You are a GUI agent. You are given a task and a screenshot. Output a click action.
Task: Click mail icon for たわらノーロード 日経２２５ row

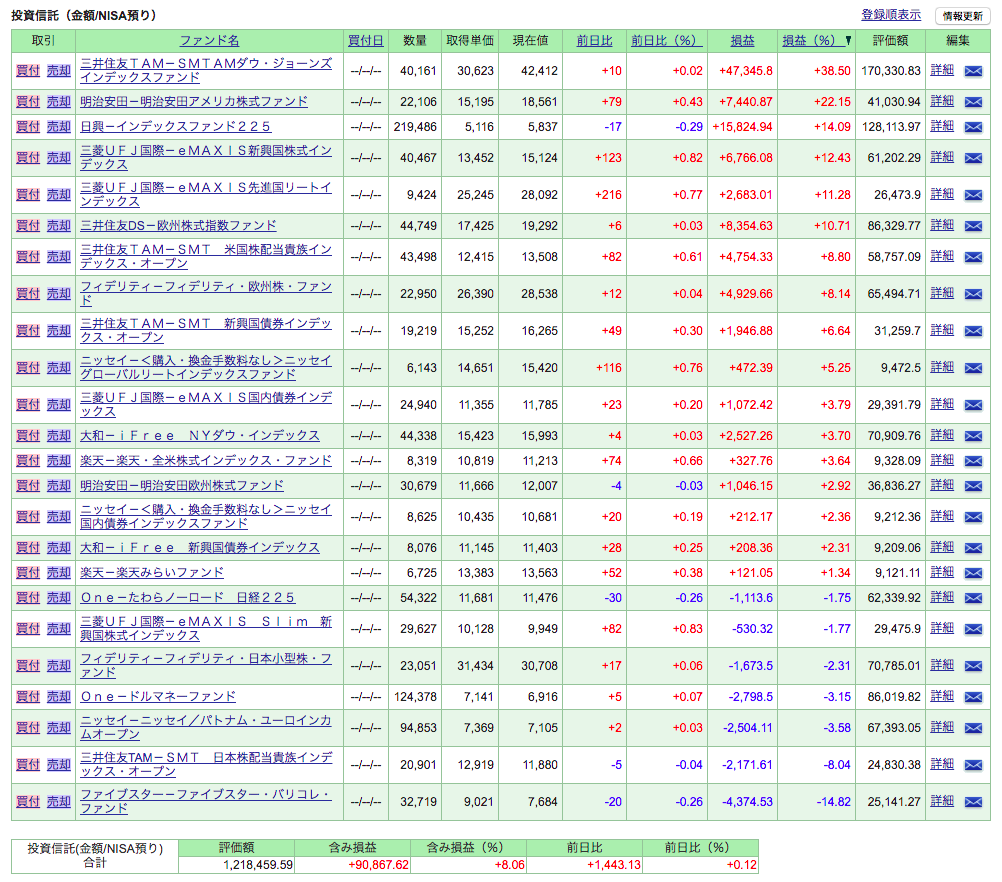tap(973, 598)
